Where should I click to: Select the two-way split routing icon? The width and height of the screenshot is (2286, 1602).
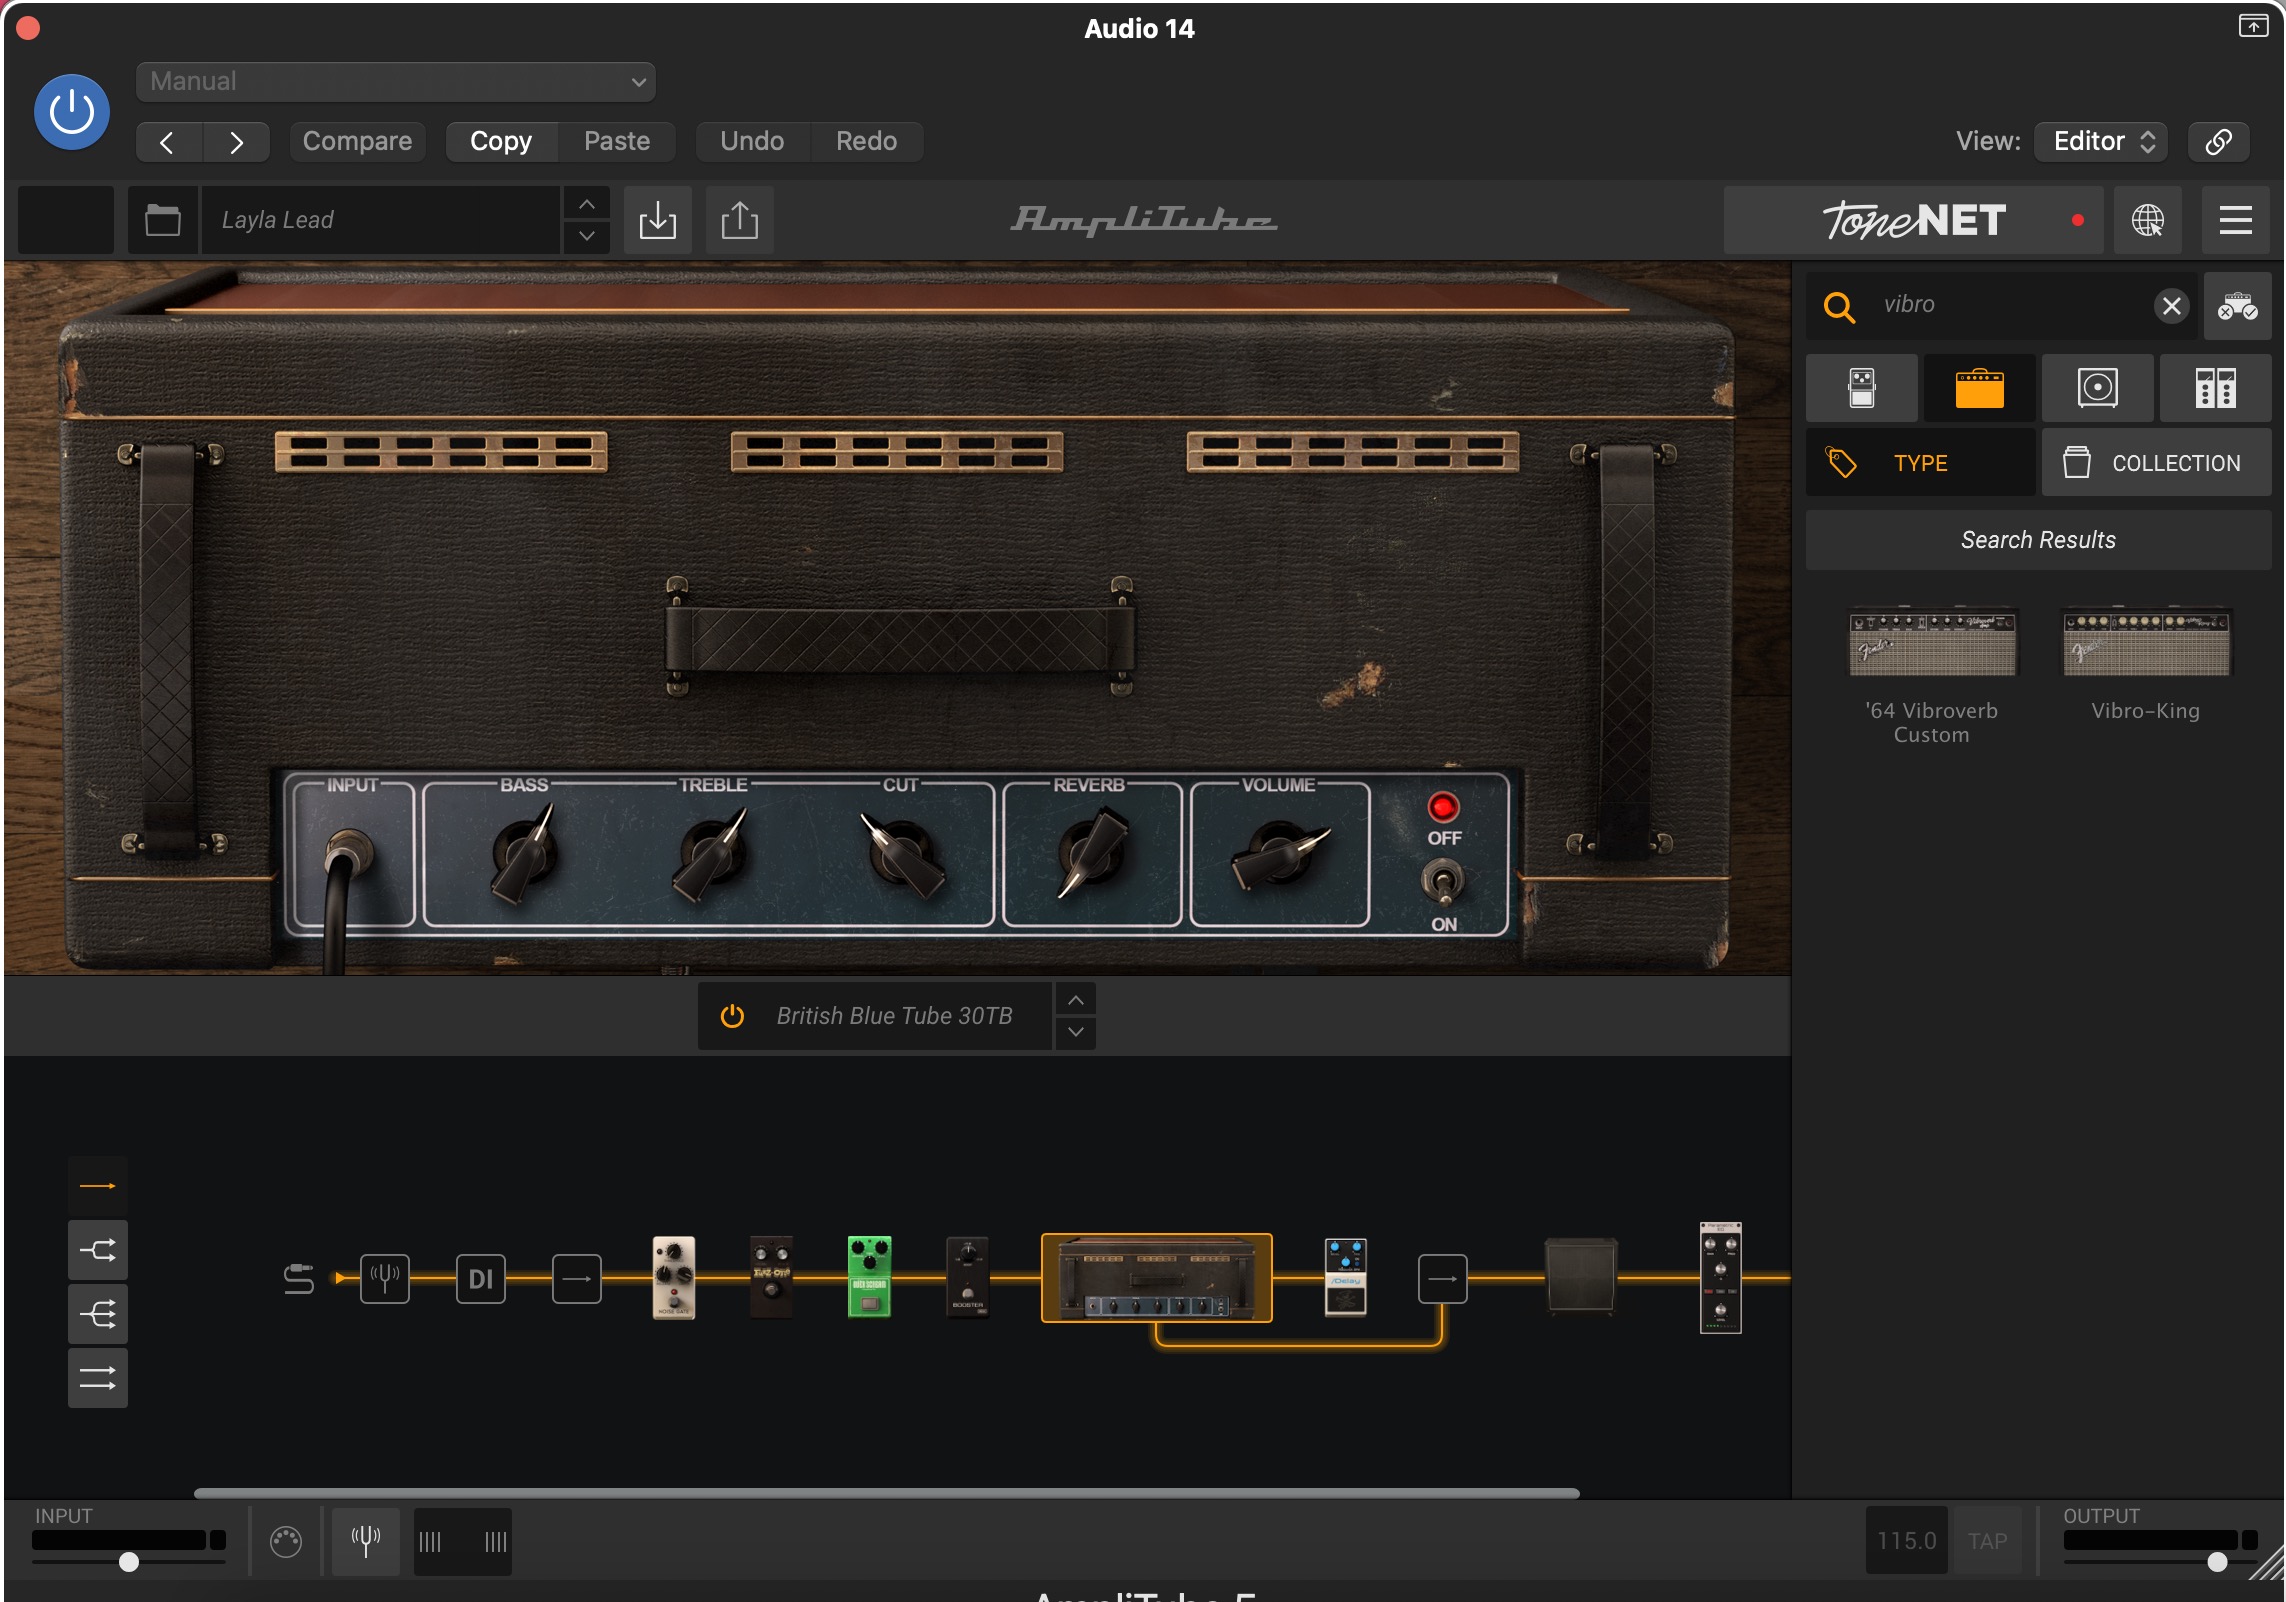98,1250
